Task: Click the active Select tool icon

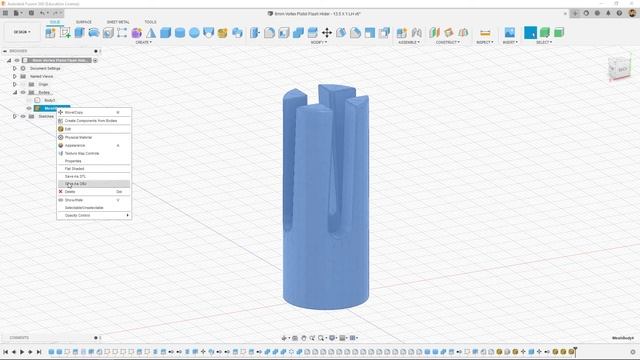Action: point(530,33)
